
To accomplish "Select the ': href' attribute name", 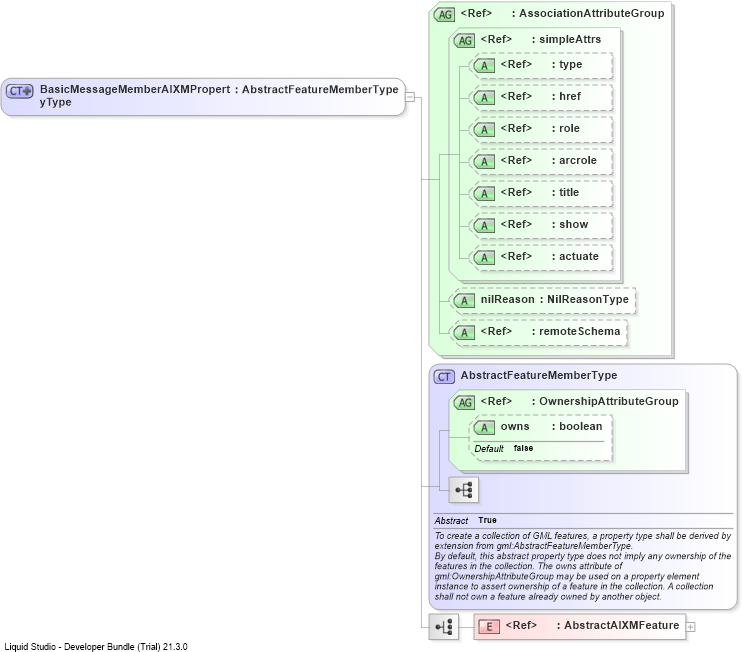I will point(566,97).
